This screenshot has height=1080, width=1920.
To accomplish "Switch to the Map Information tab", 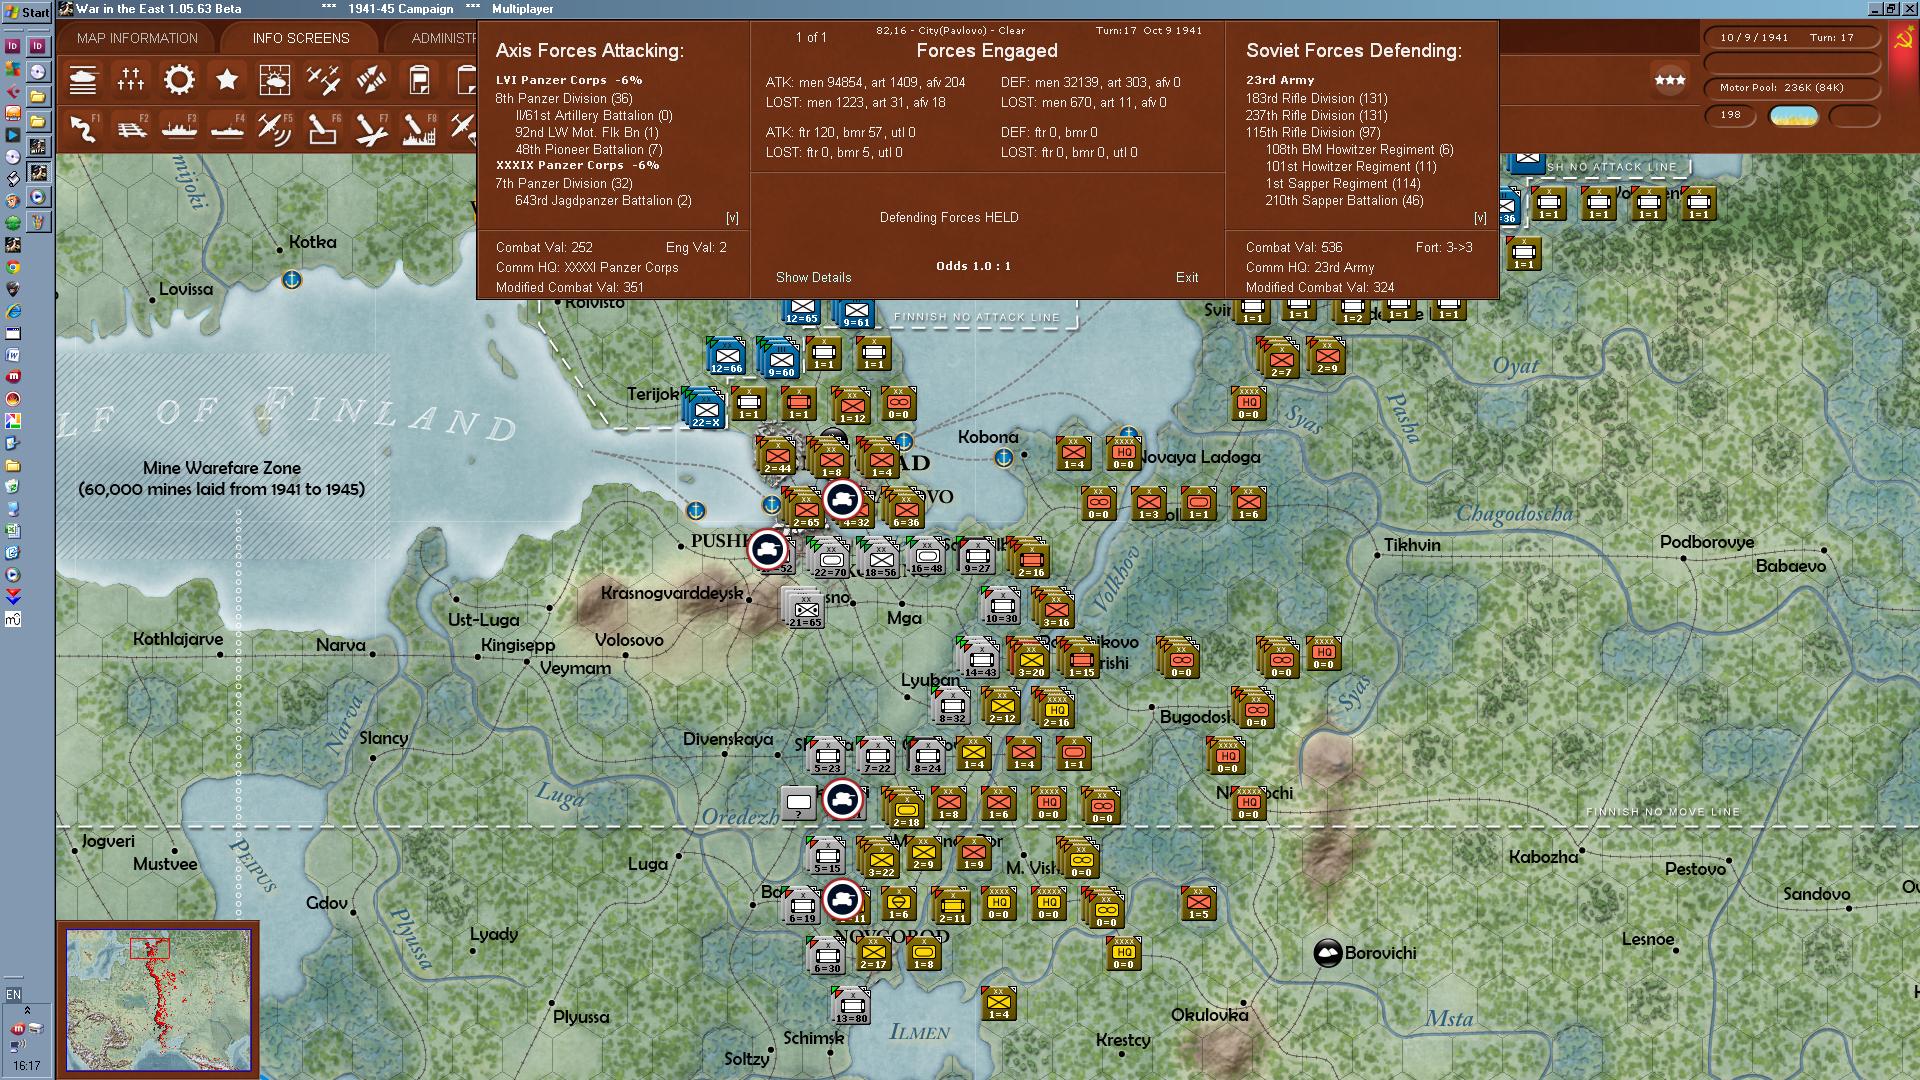I will [x=138, y=38].
